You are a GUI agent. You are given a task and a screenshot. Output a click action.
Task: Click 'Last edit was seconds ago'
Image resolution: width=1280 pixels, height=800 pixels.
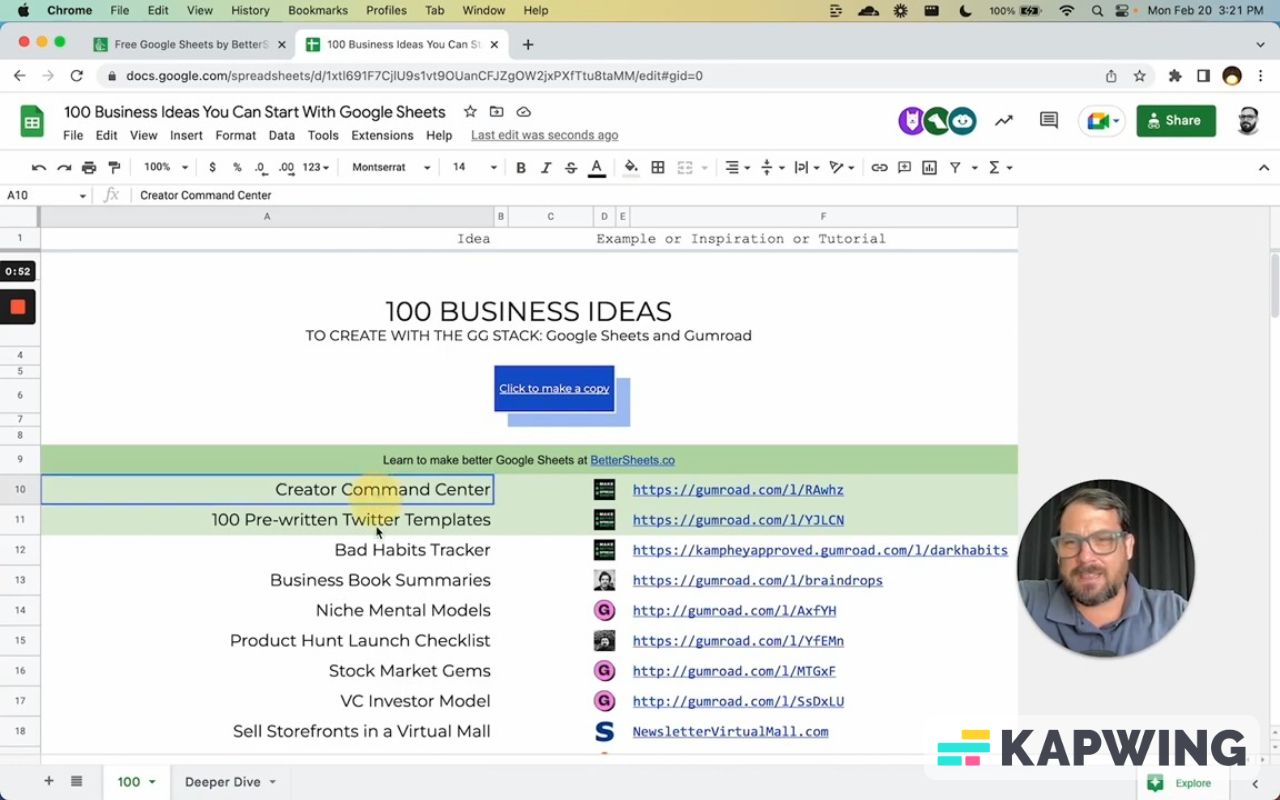[x=544, y=135]
